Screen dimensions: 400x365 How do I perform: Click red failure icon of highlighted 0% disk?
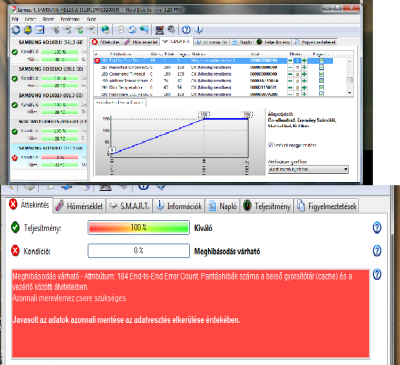coord(14,158)
